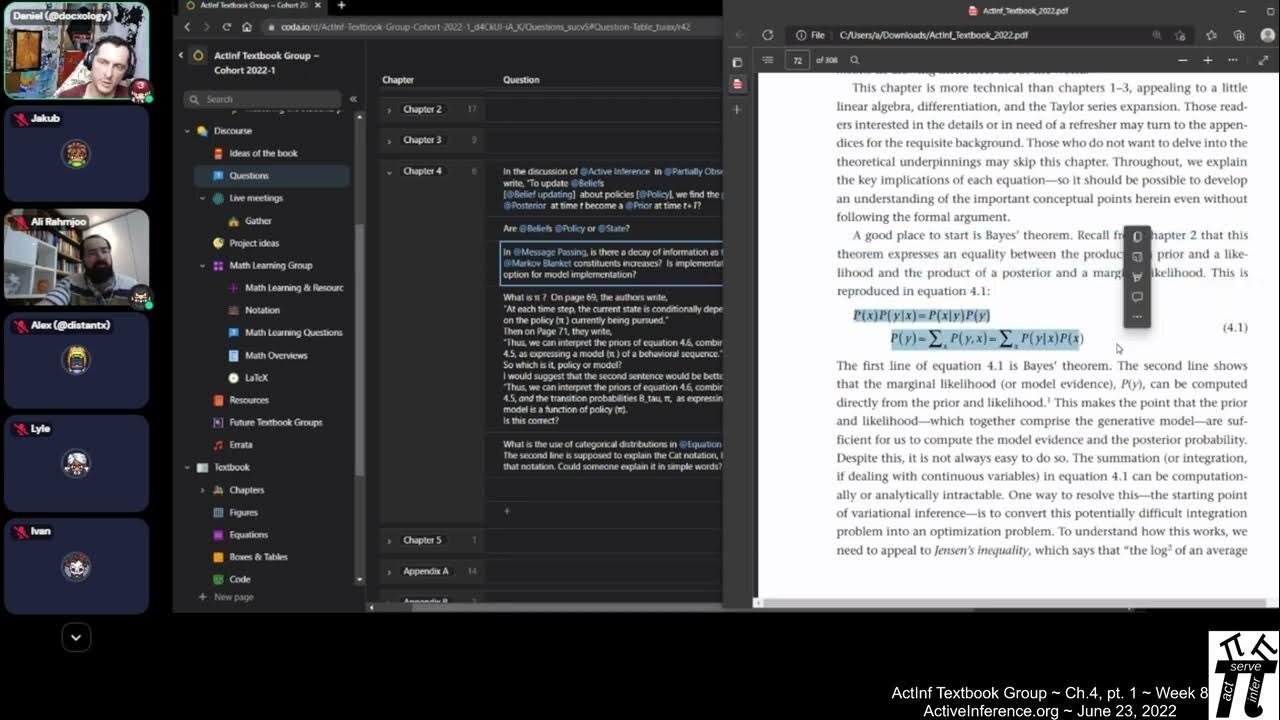Open the Boxes & Tables page
The height and width of the screenshot is (720, 1280).
pos(258,557)
